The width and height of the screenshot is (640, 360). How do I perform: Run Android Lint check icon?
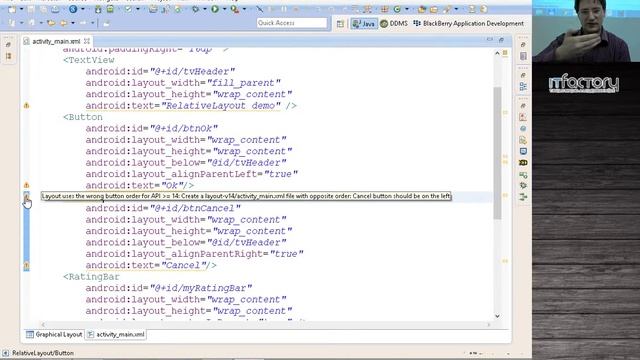pyautogui.click(x=128, y=9)
